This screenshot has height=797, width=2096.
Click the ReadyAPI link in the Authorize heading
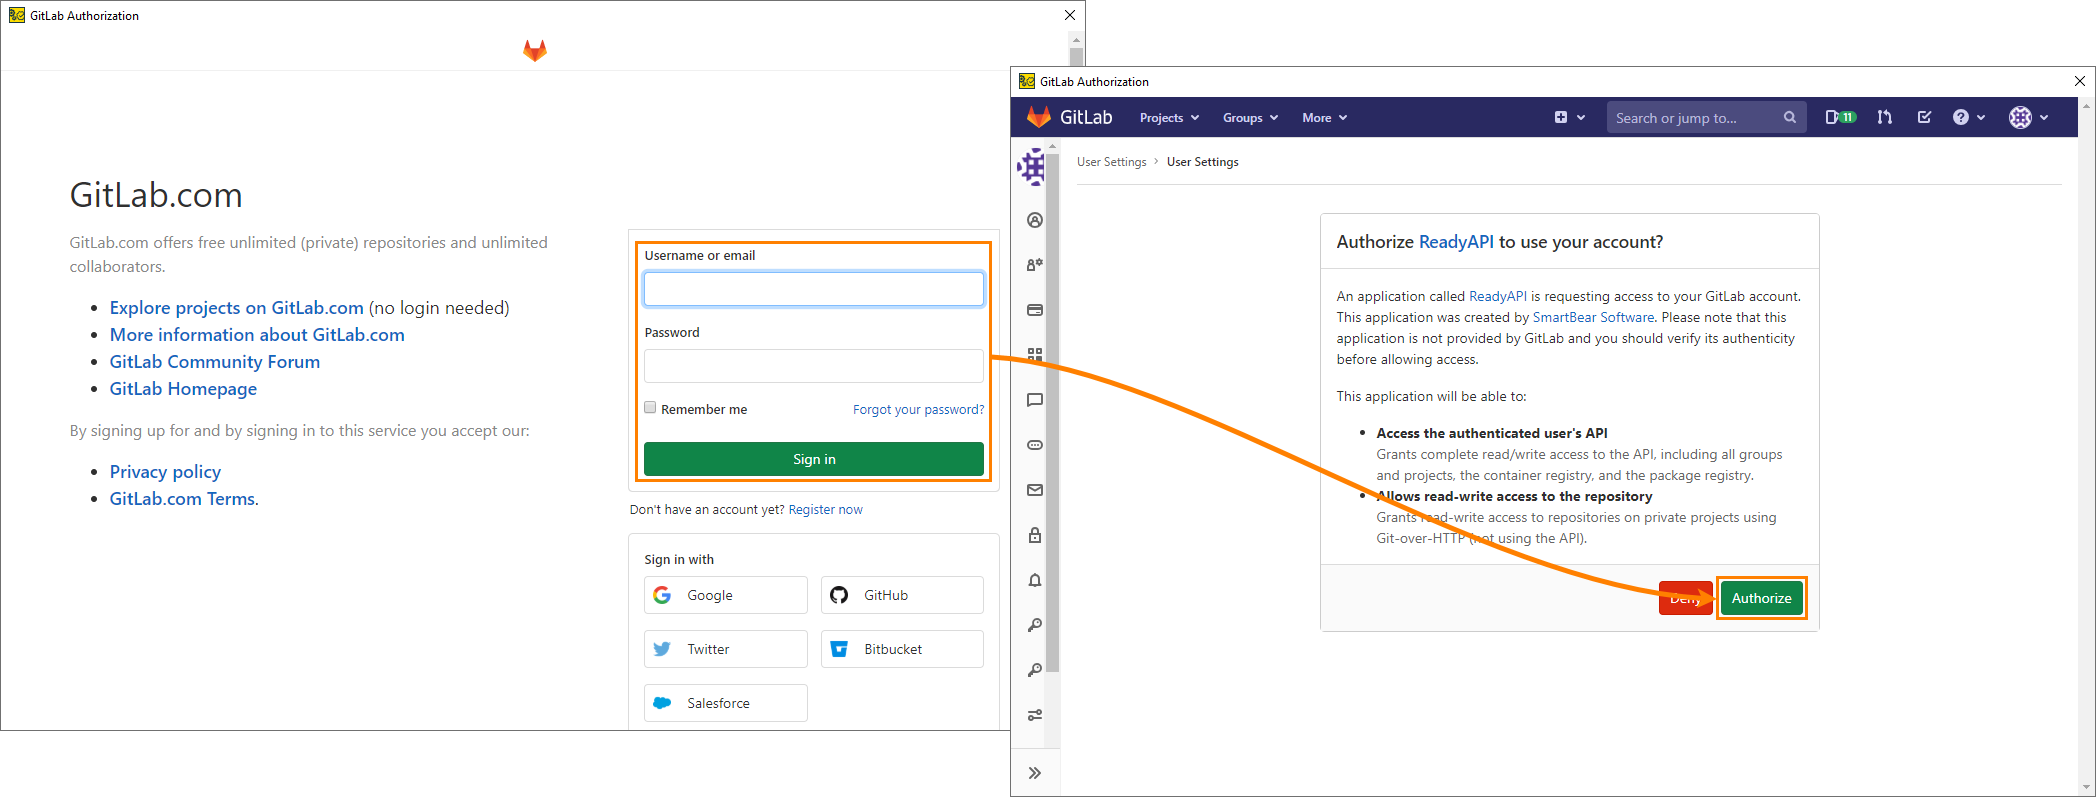tap(1456, 242)
